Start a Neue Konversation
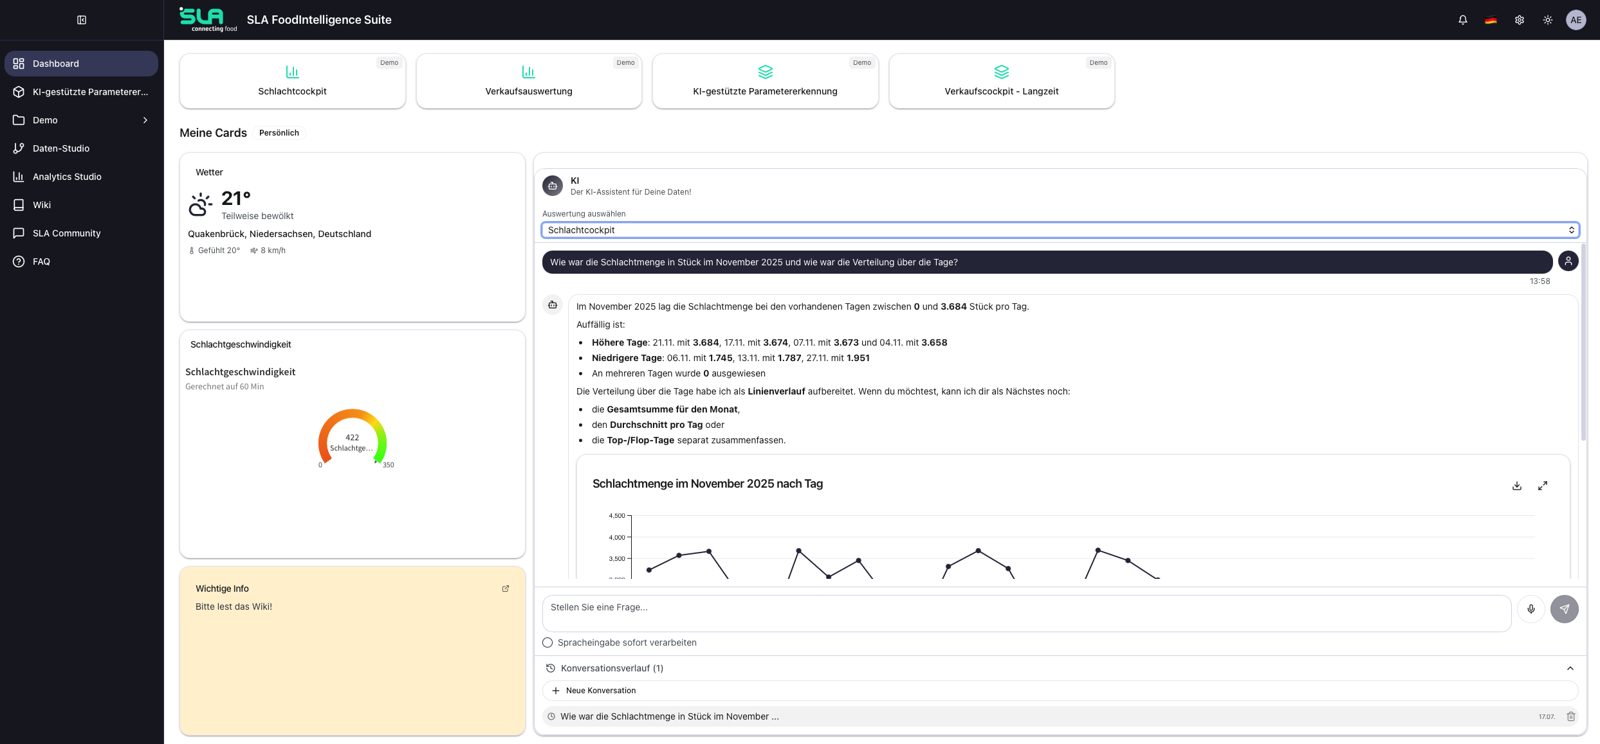 tap(1060, 691)
